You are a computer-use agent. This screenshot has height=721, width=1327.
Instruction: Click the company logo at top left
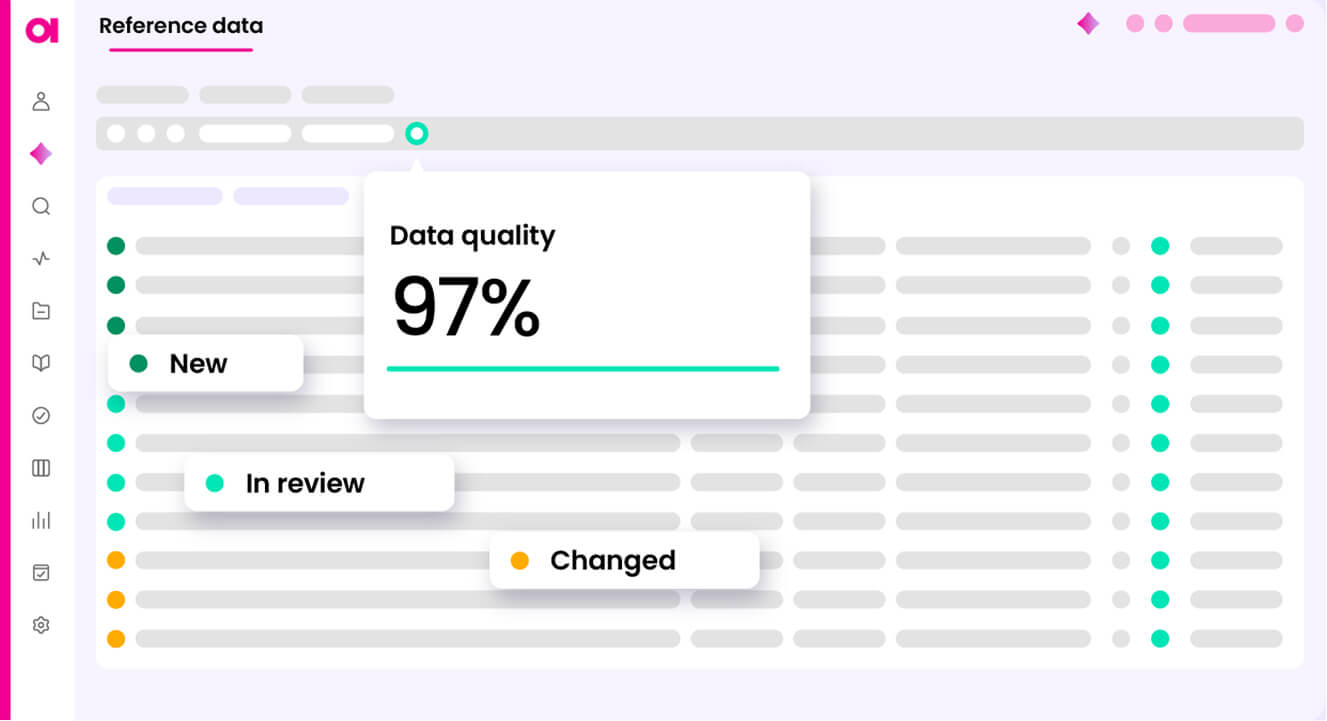42,30
